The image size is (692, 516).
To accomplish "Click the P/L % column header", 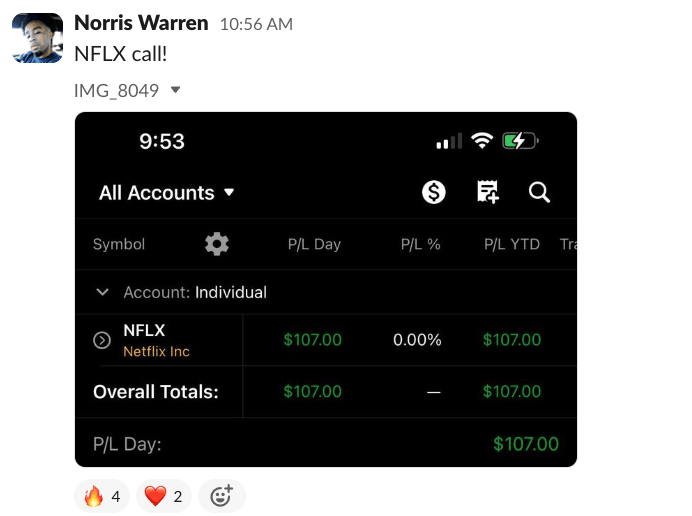I will point(420,244).
